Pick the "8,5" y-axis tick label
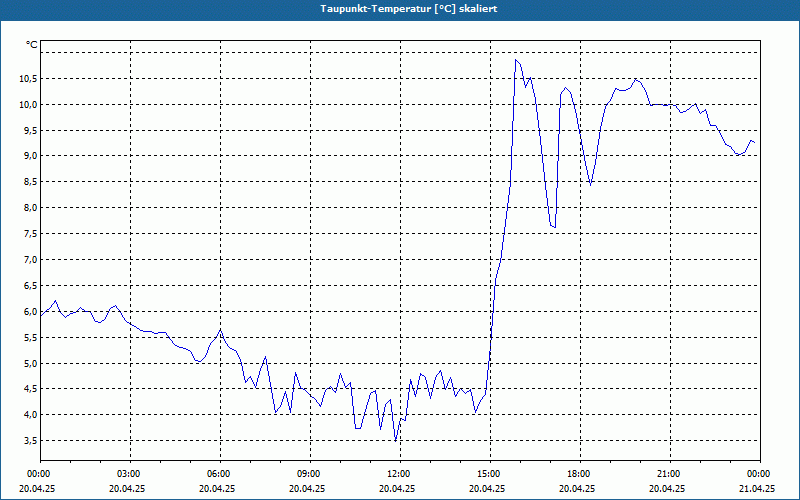The height and width of the screenshot is (500, 800). coord(30,182)
